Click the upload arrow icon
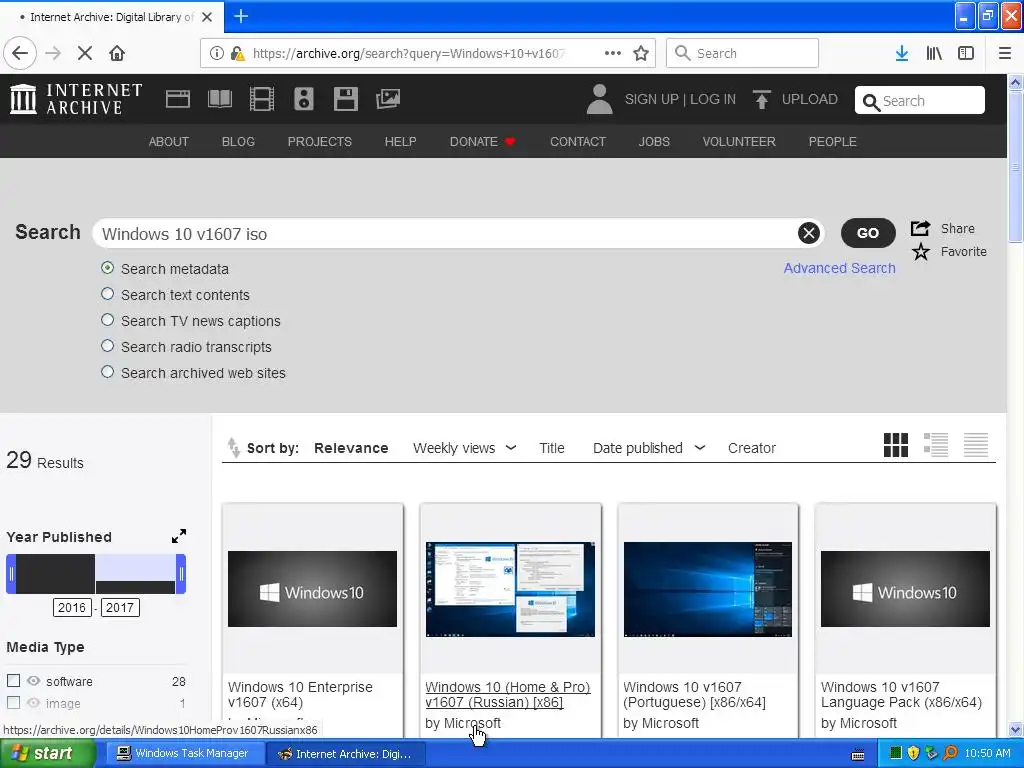 (x=761, y=99)
